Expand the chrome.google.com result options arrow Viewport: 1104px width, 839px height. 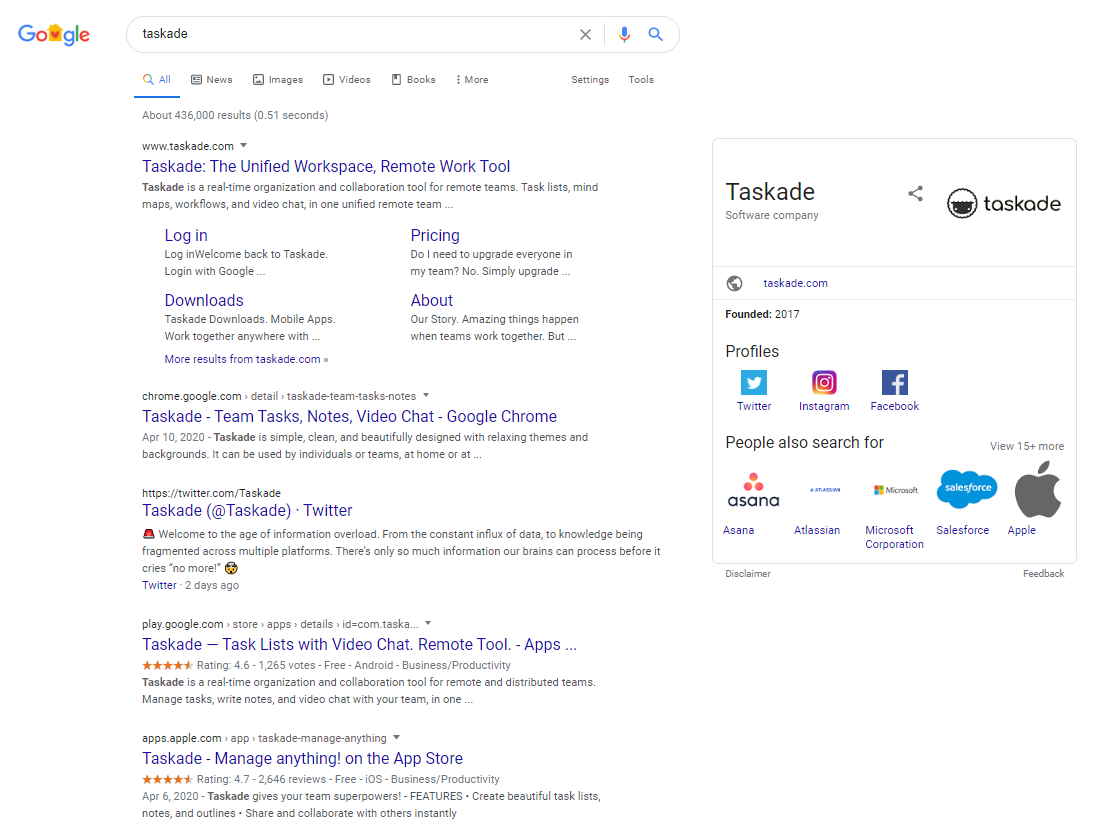pos(426,396)
